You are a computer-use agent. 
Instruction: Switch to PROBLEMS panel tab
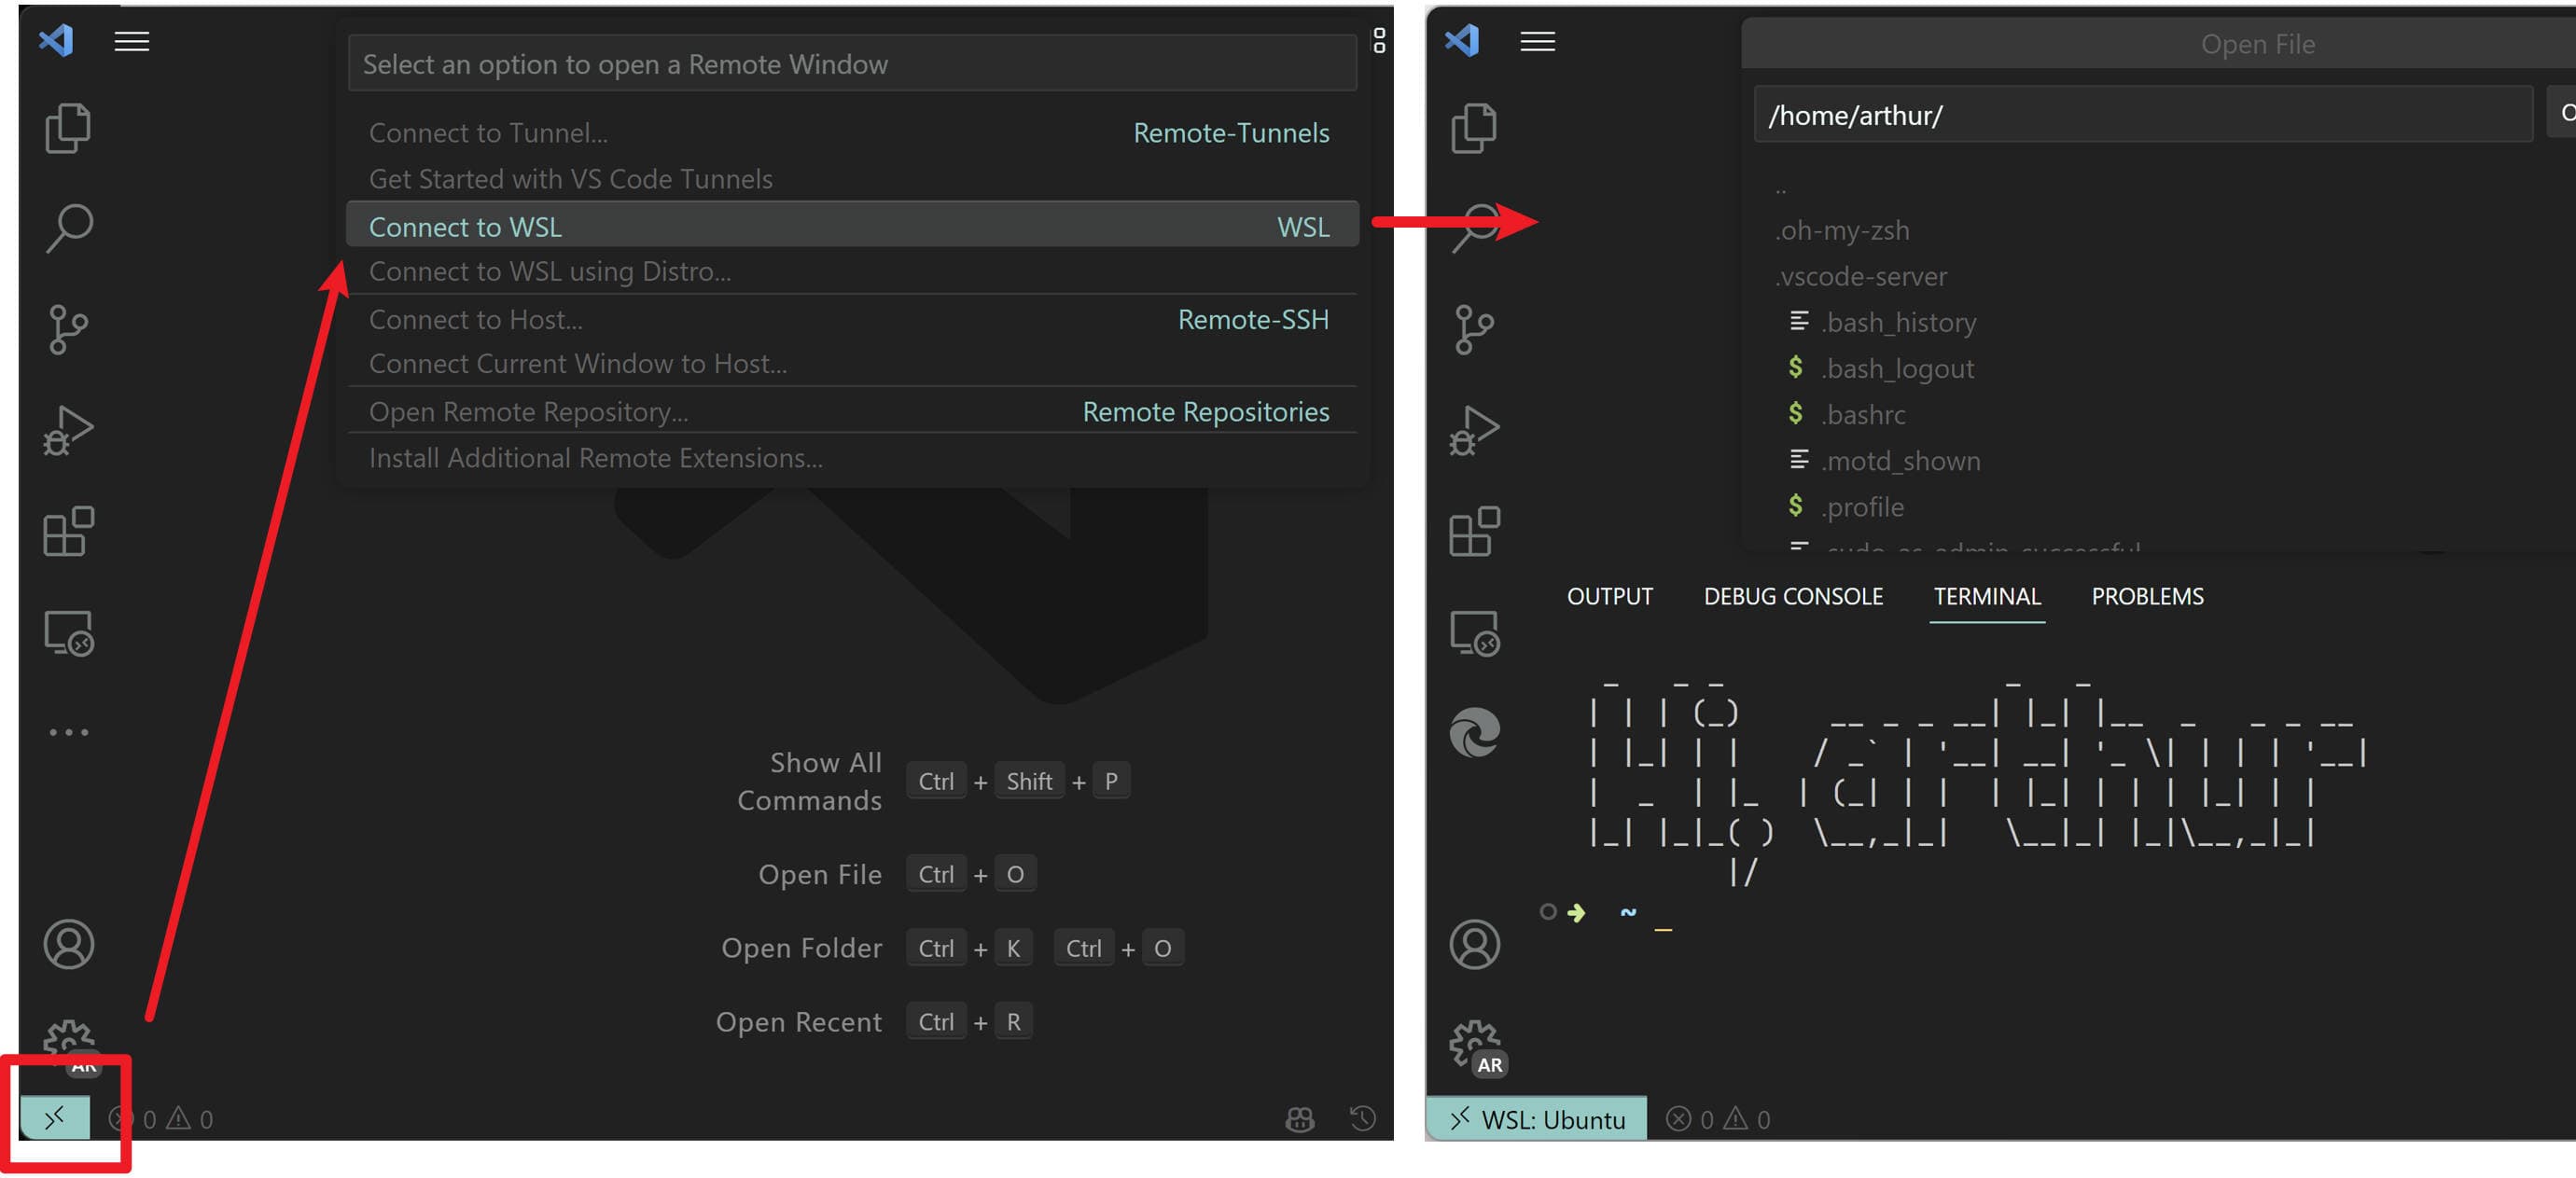click(2147, 596)
